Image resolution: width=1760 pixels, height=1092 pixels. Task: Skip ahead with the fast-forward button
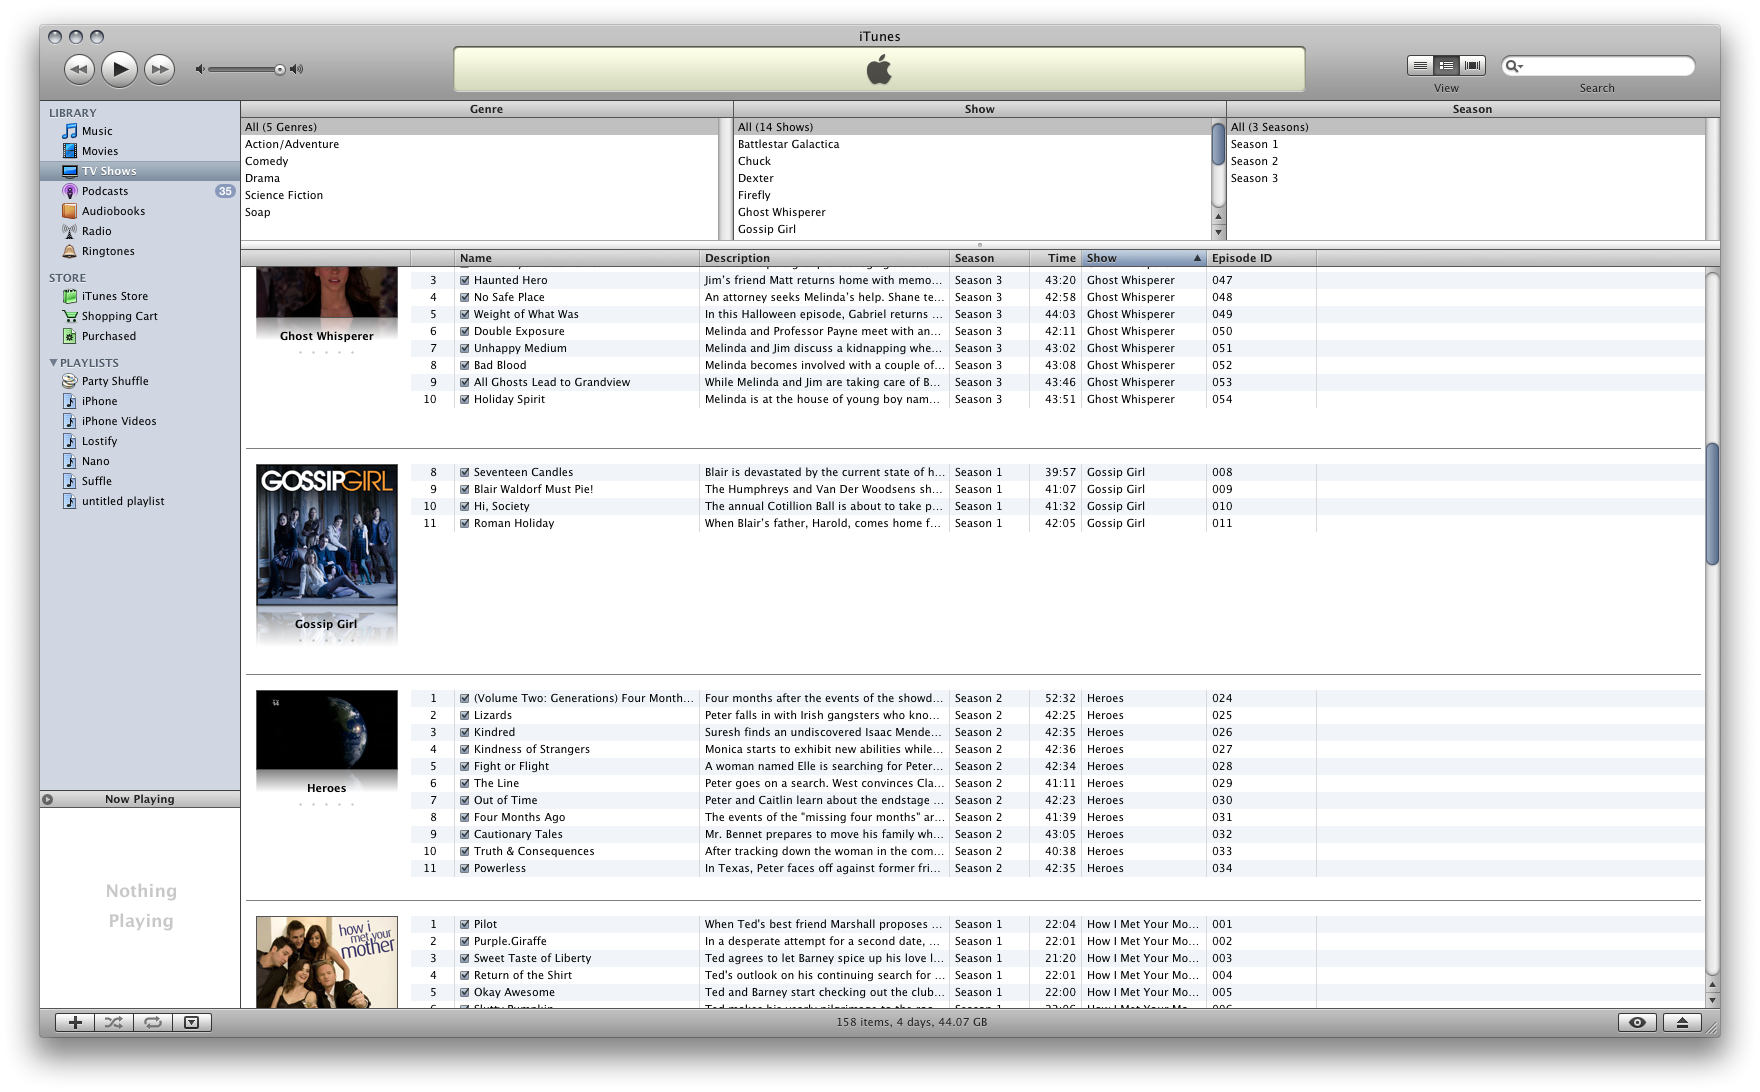[x=159, y=69]
